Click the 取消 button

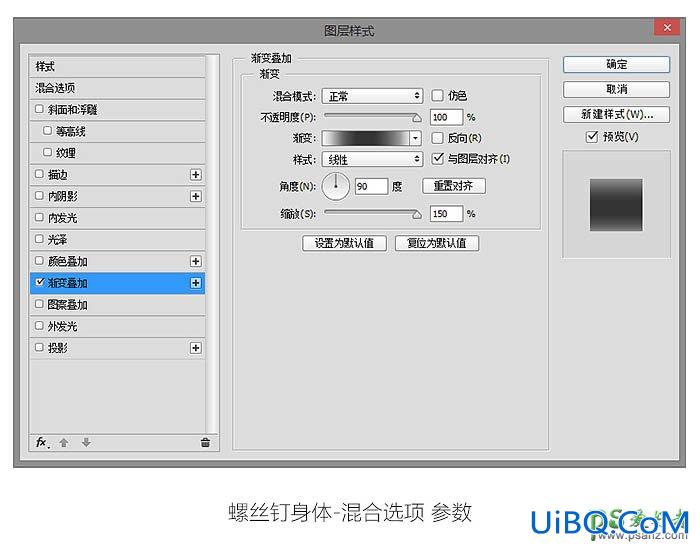point(616,89)
